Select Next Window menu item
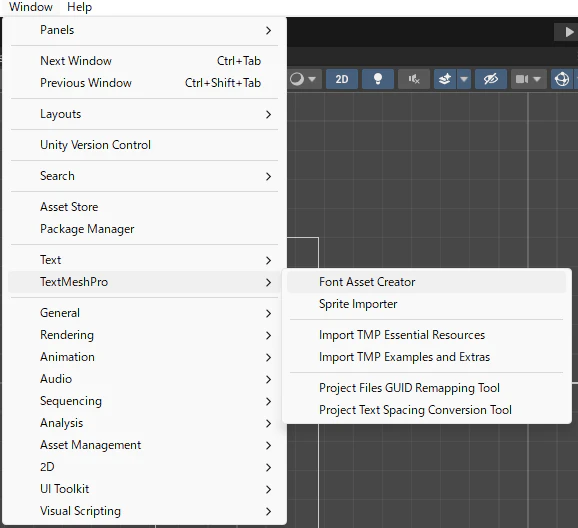 pos(144,61)
